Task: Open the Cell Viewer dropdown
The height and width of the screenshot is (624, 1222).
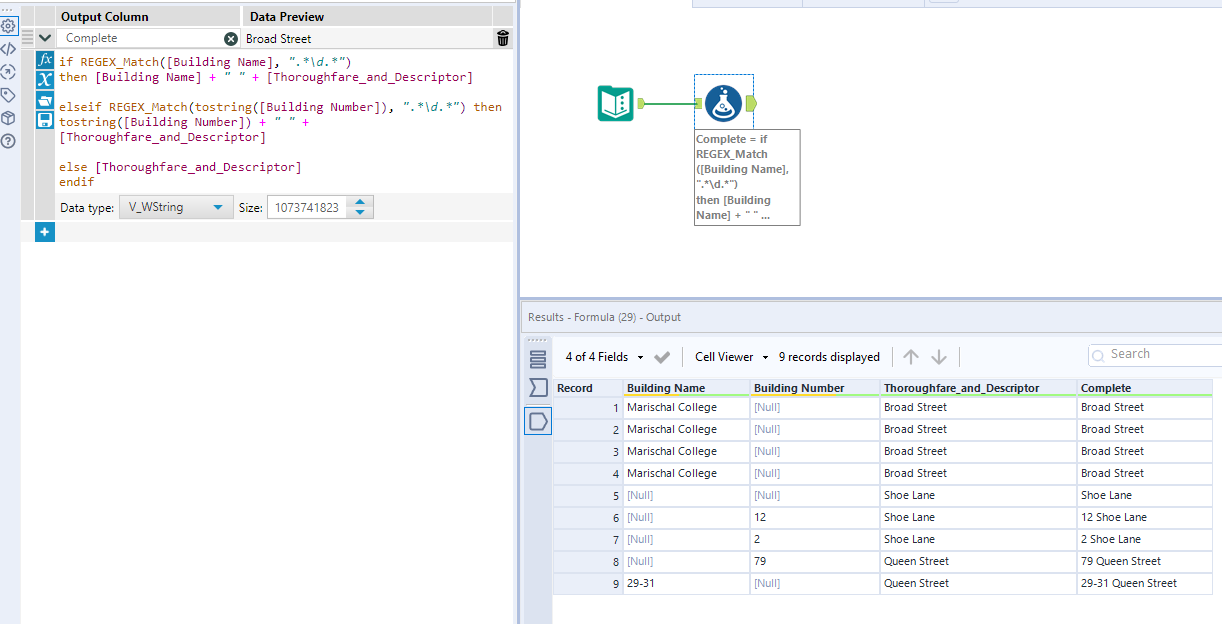Action: pos(731,357)
